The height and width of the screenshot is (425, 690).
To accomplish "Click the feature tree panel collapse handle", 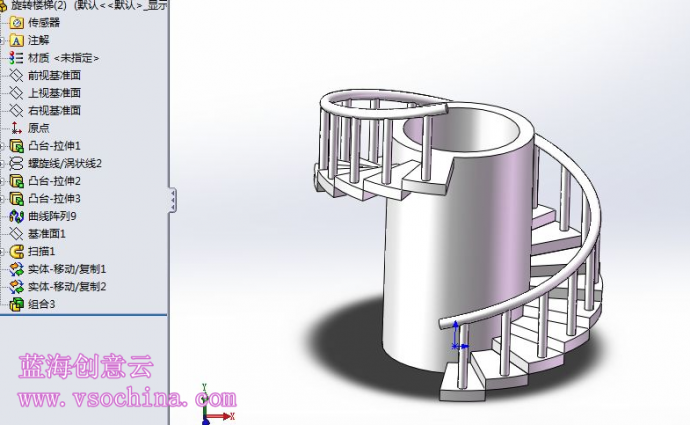I will pos(172,199).
